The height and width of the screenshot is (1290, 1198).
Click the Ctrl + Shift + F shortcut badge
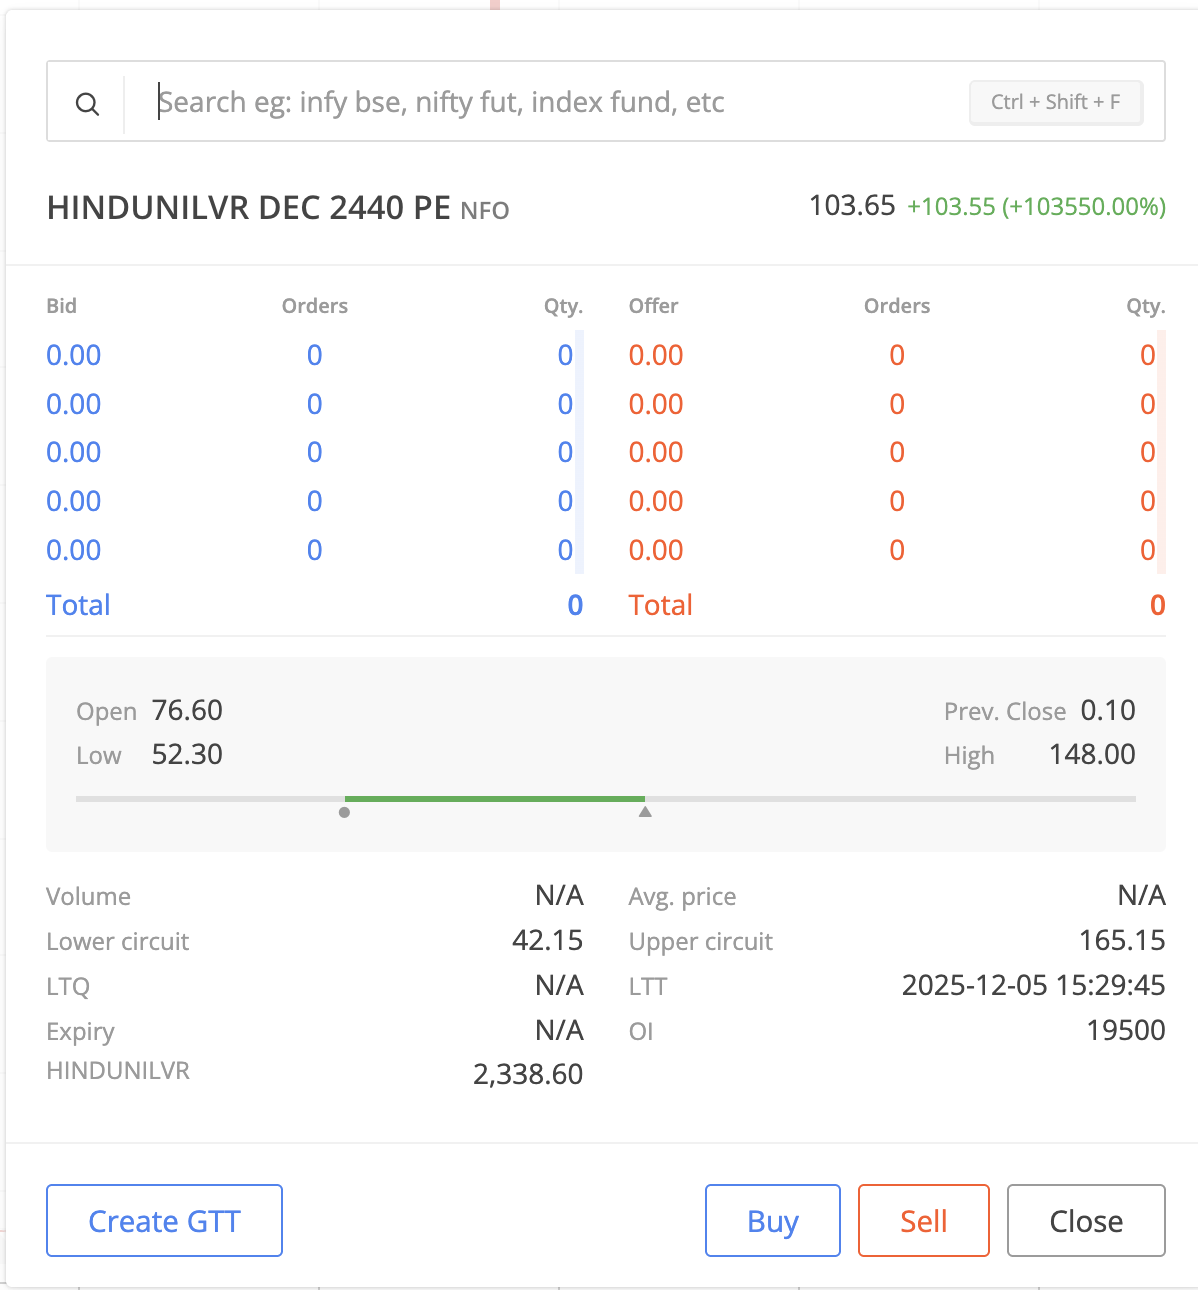1055,102
